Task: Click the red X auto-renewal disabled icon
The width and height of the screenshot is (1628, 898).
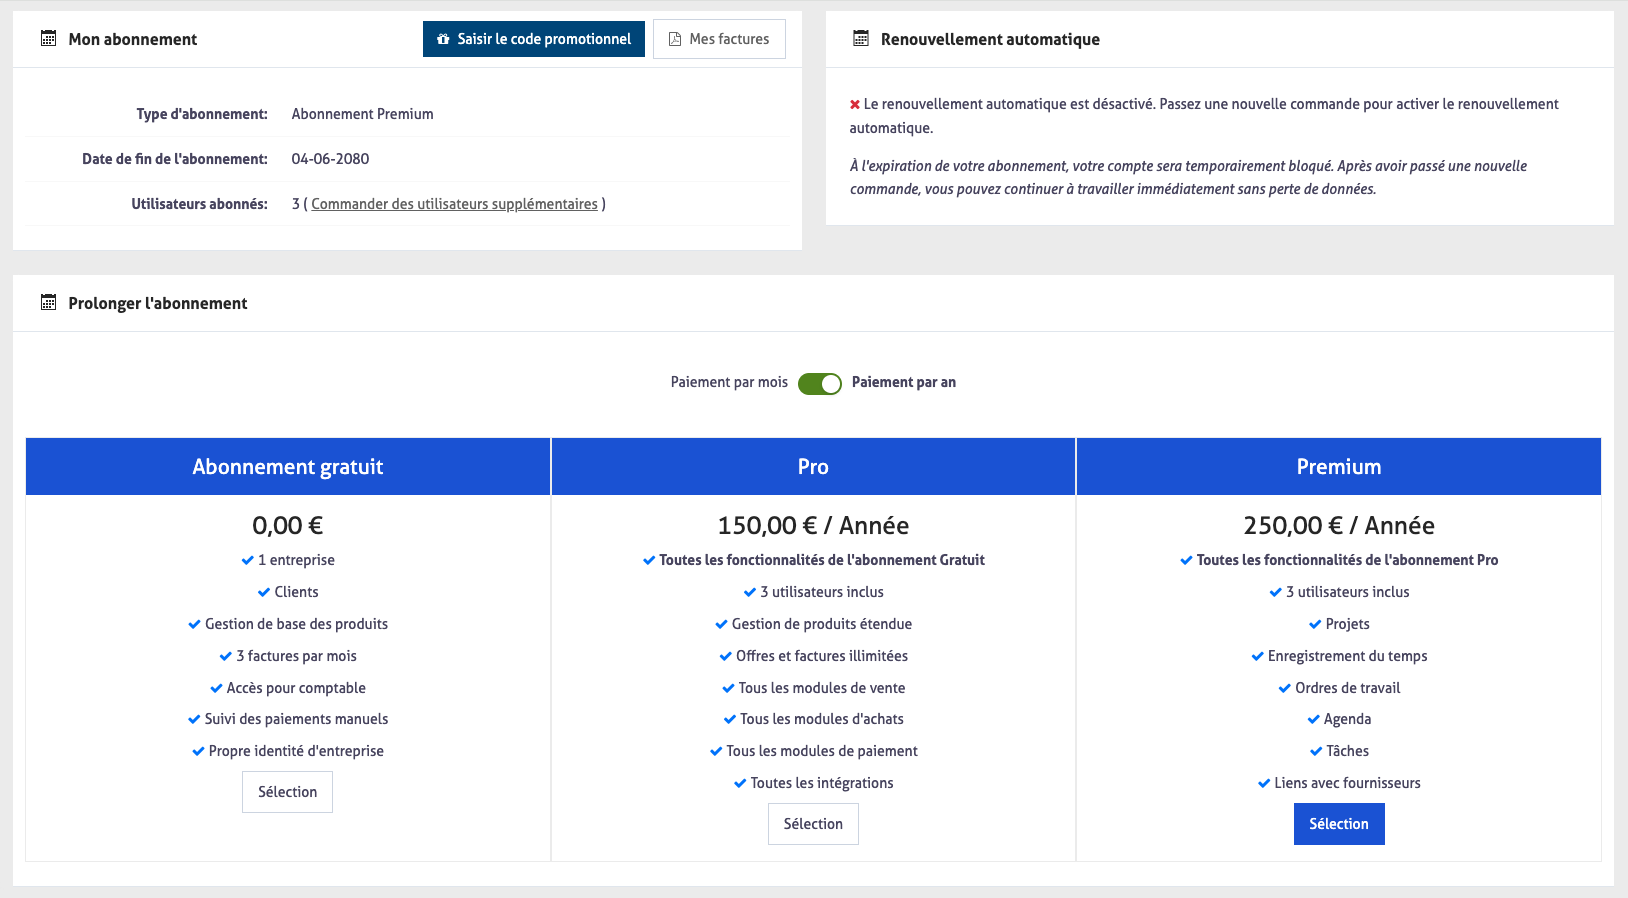Action: point(855,104)
